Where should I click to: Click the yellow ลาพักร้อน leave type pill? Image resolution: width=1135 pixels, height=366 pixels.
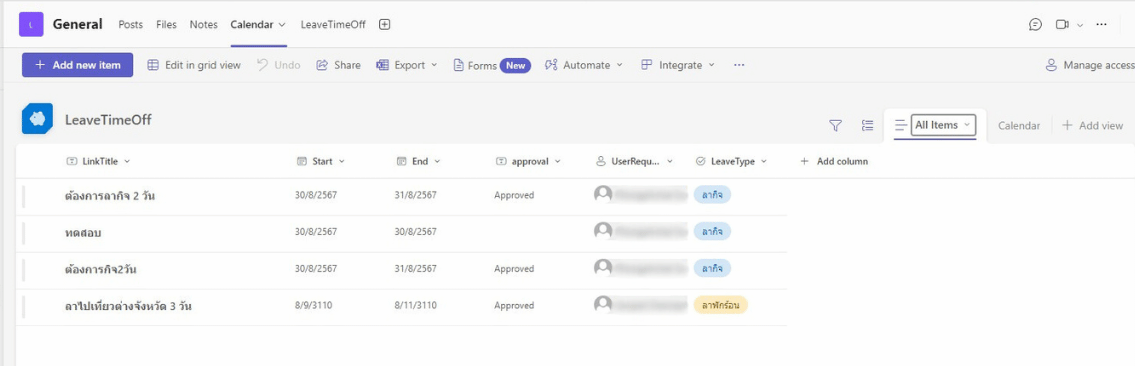[720, 305]
